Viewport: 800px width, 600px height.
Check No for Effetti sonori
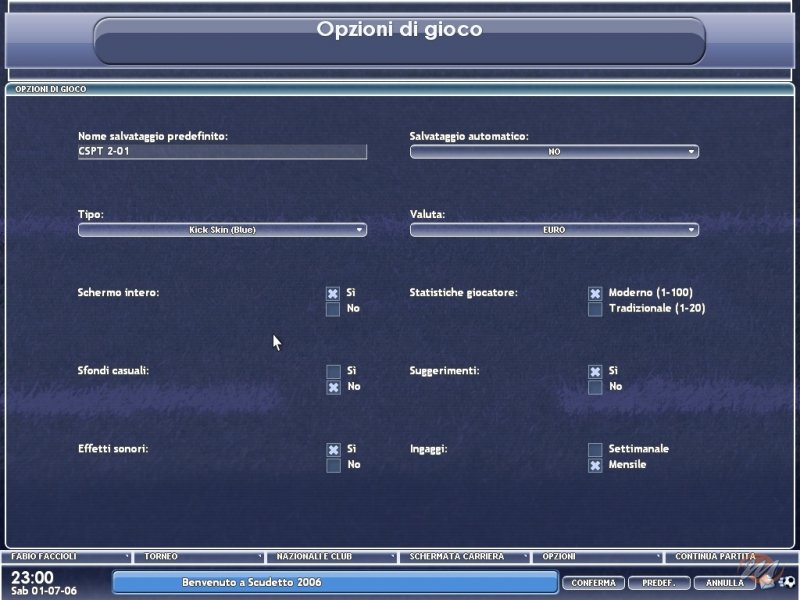[x=332, y=464]
